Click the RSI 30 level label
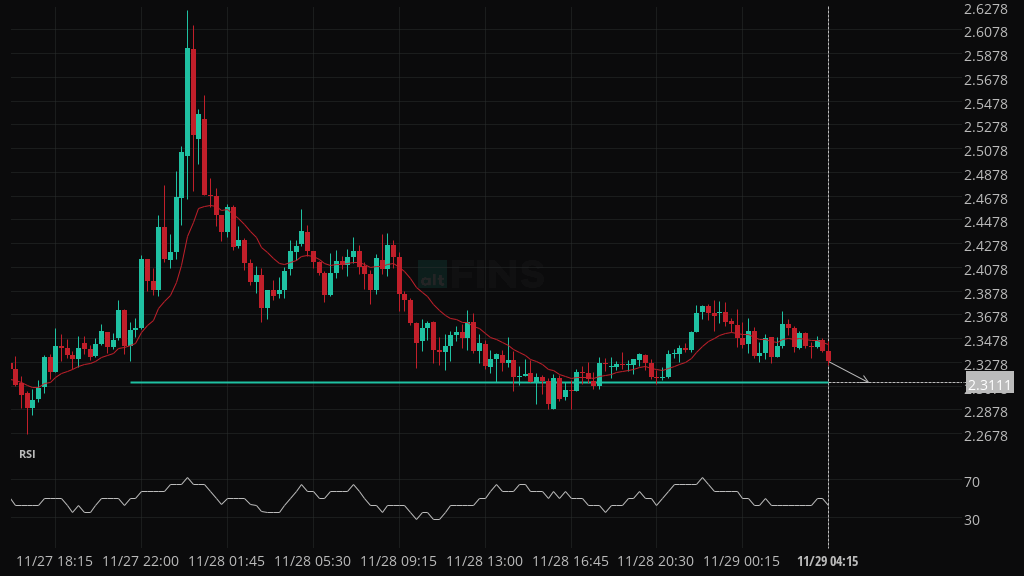This screenshot has width=1024, height=576. [971, 520]
